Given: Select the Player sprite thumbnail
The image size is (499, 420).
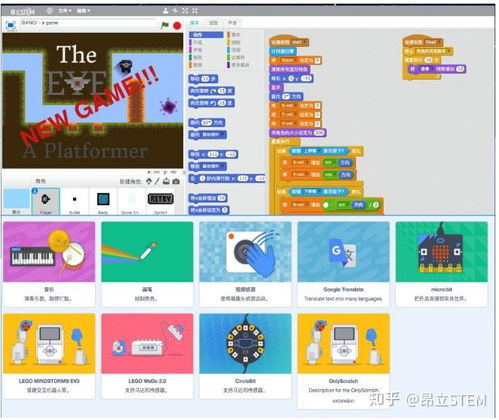Looking at the screenshot, I should pyautogui.click(x=46, y=201).
